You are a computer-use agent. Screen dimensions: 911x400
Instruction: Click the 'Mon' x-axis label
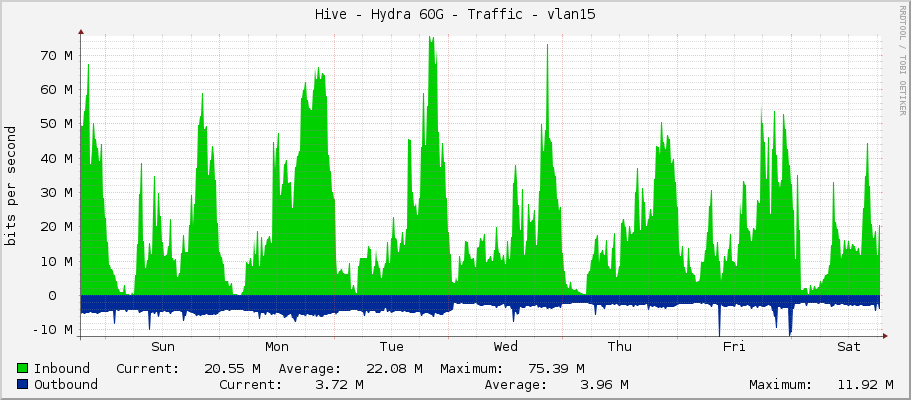pyautogui.click(x=277, y=347)
